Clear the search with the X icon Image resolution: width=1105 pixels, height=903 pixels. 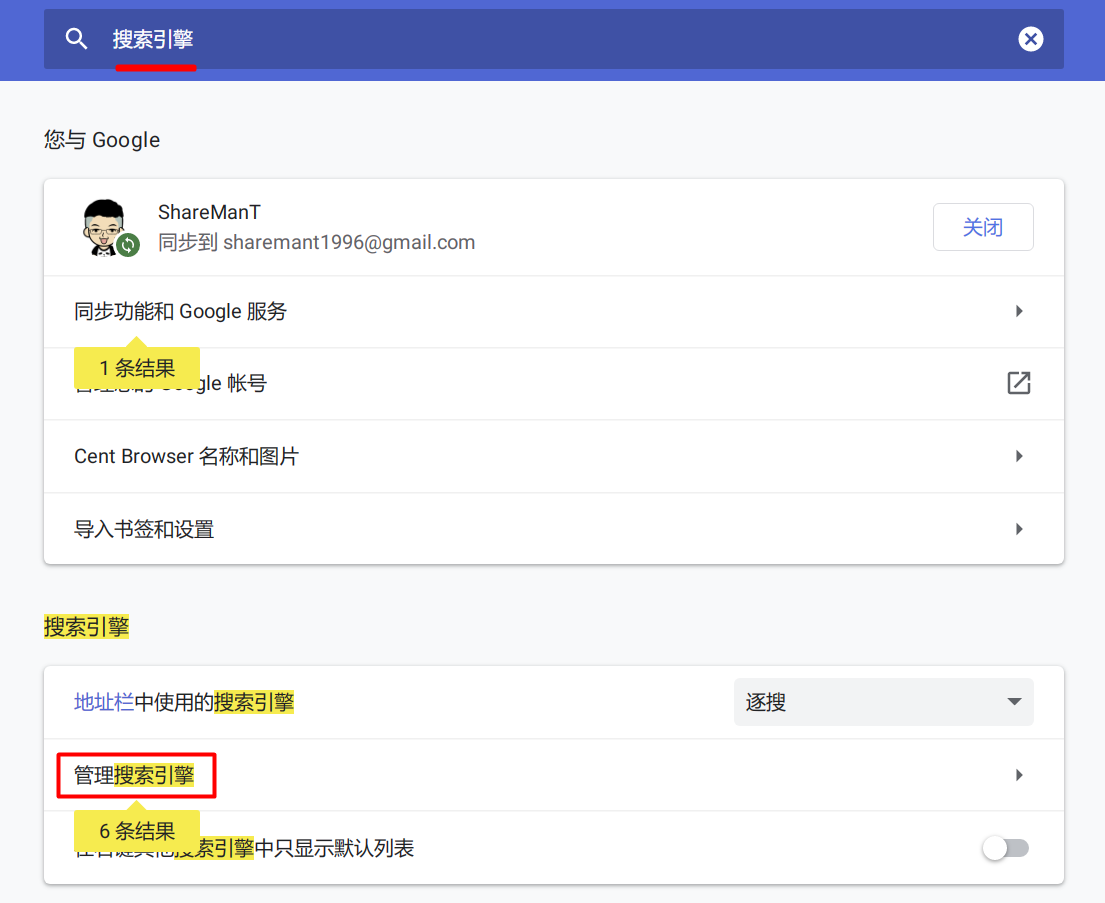[1030, 39]
